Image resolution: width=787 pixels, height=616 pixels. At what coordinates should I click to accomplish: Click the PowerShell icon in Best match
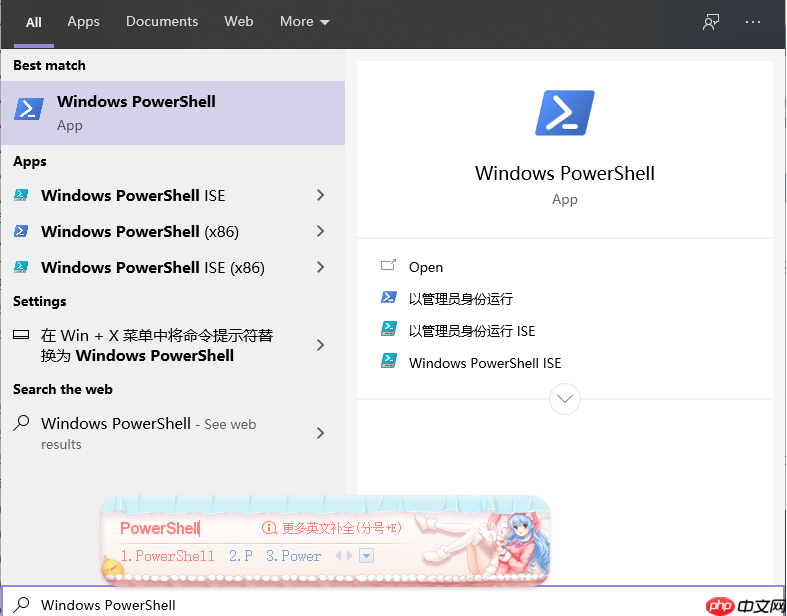click(29, 109)
